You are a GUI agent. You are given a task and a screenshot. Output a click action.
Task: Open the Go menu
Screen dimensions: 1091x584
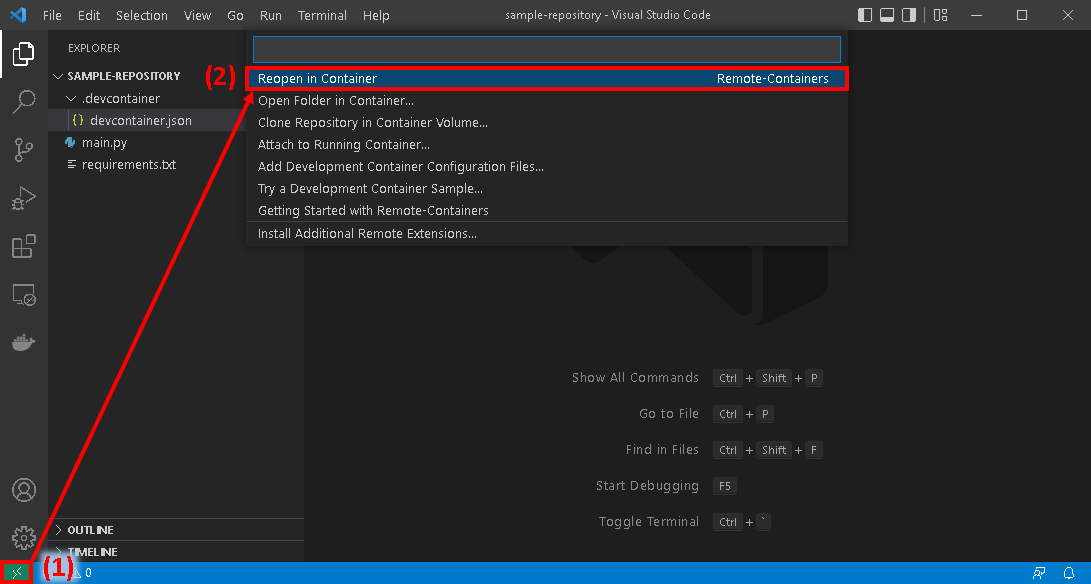[x=235, y=15]
